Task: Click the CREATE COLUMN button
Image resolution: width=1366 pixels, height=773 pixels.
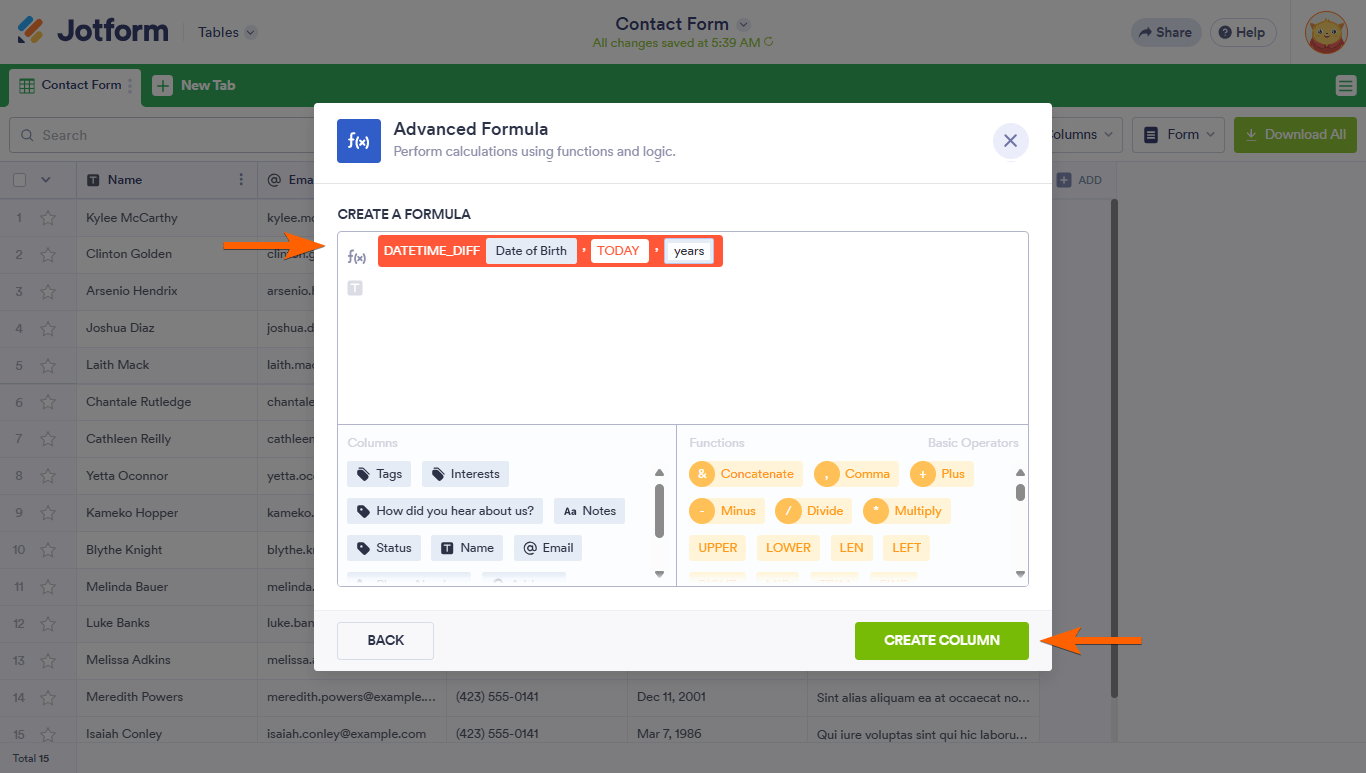Action: pos(942,641)
